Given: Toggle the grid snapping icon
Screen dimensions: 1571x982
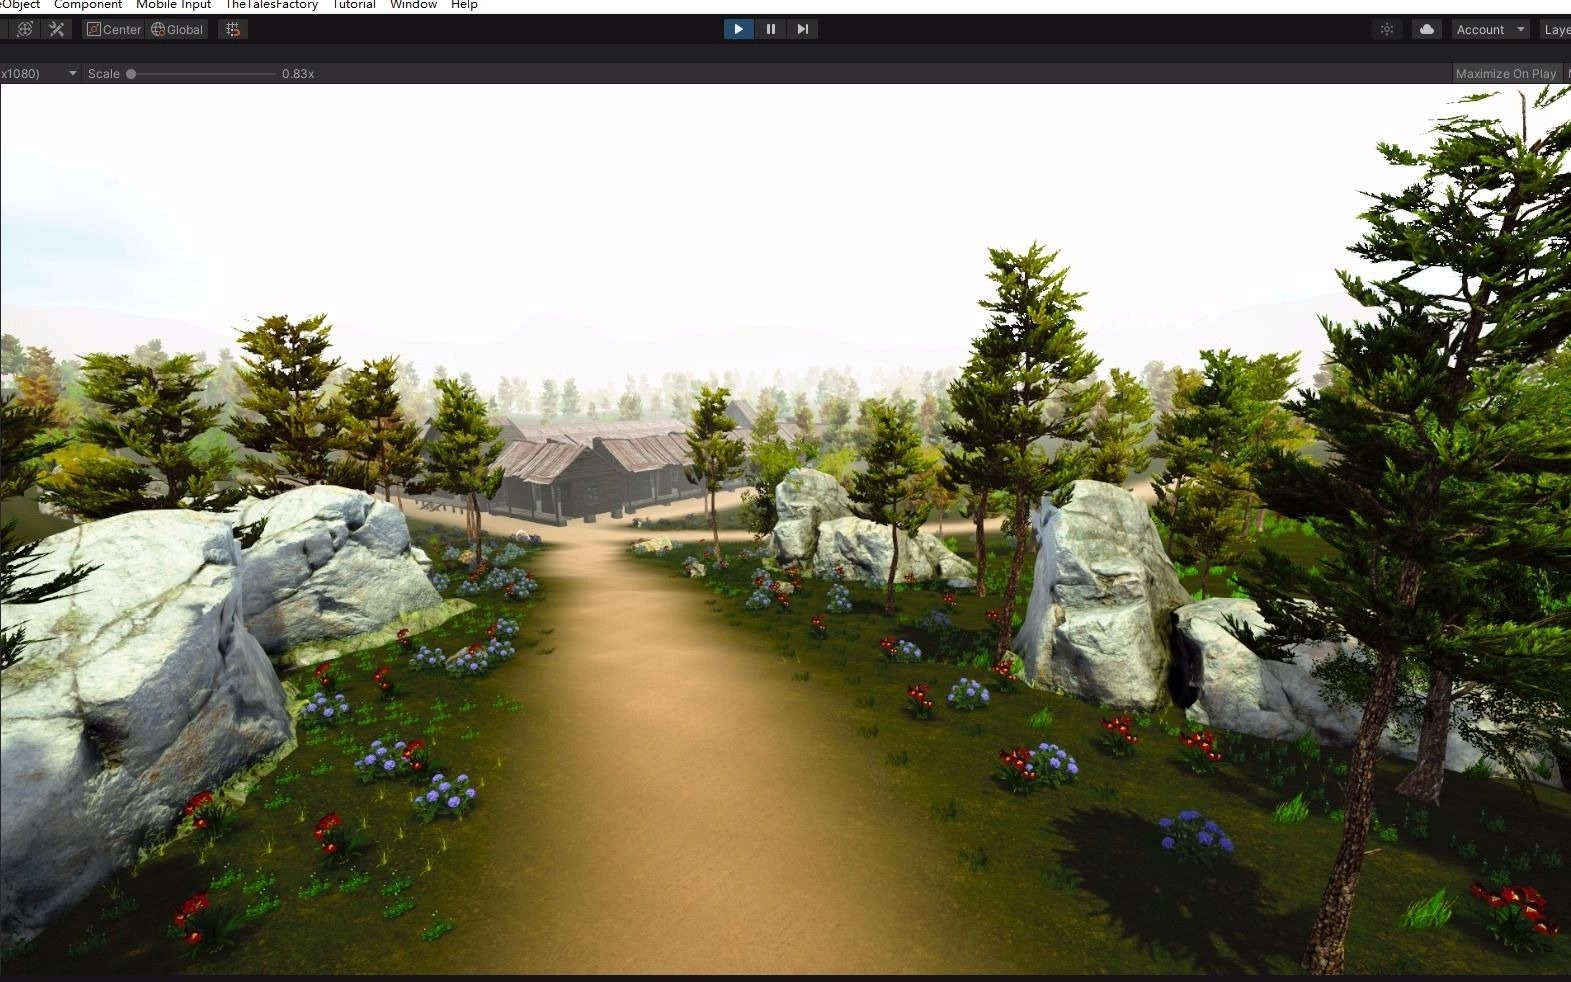Looking at the screenshot, I should [233, 29].
